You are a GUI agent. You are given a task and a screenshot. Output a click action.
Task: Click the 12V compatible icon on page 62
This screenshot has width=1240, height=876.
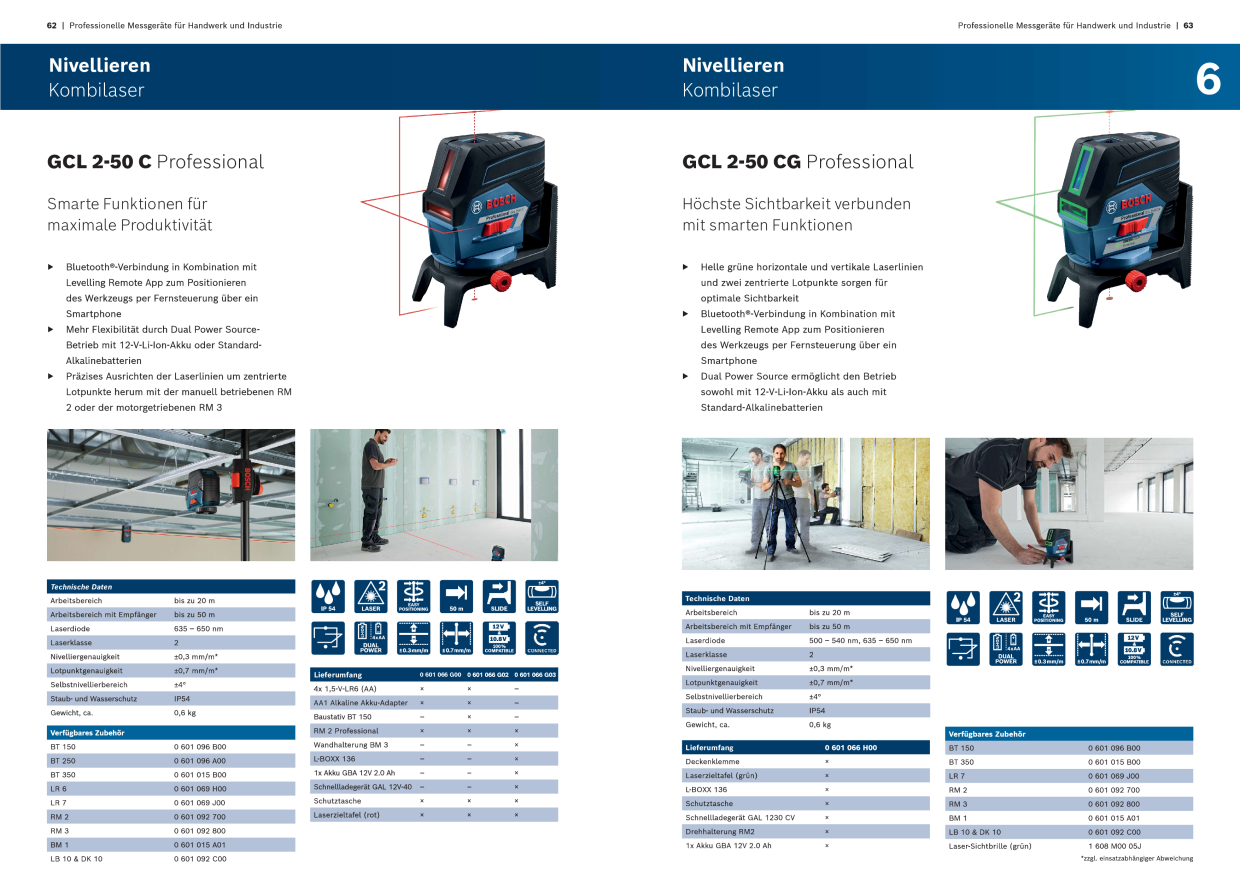pyautogui.click(x=499, y=638)
